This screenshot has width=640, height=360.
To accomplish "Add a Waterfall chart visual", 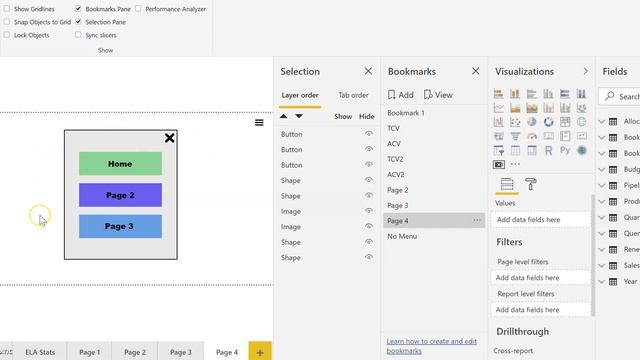I will click(x=498, y=122).
